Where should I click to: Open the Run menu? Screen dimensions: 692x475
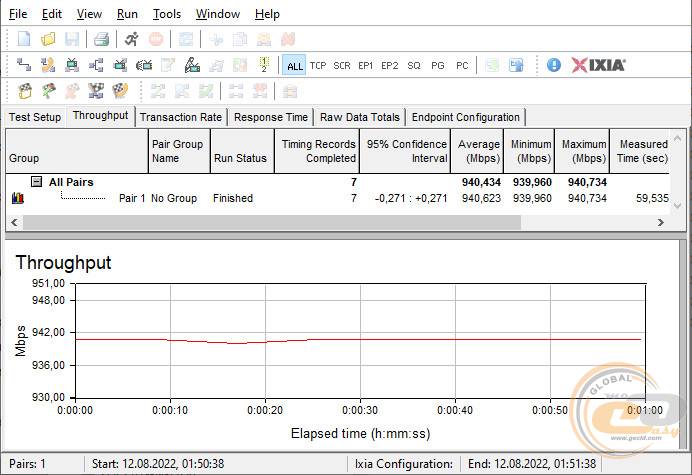click(x=127, y=14)
